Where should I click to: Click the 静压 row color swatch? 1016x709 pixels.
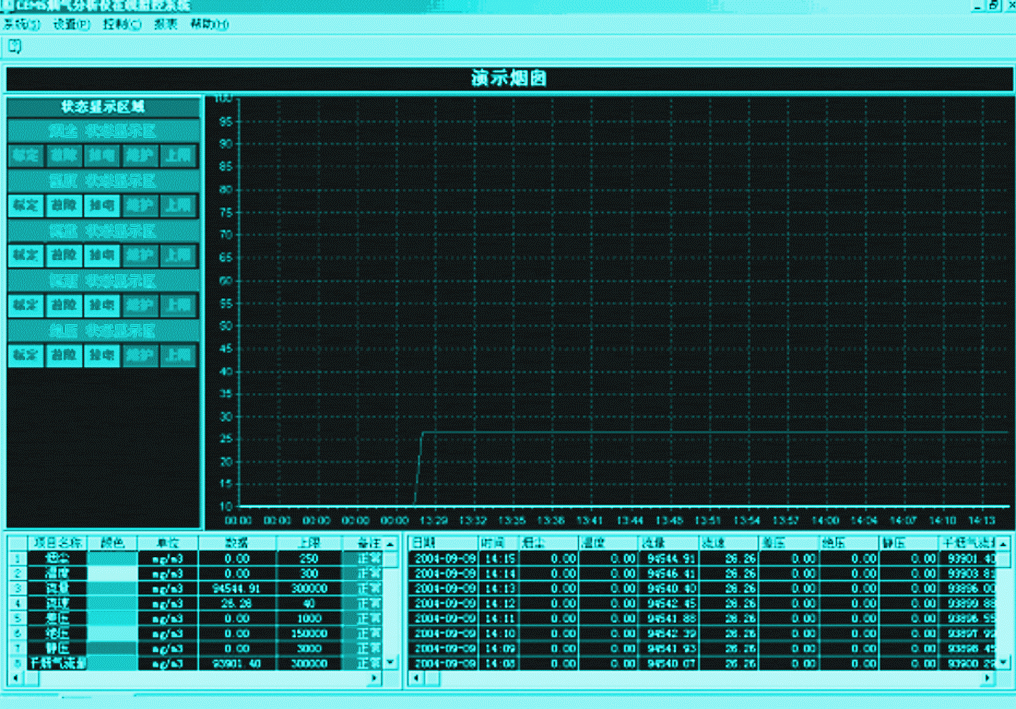pos(113,648)
